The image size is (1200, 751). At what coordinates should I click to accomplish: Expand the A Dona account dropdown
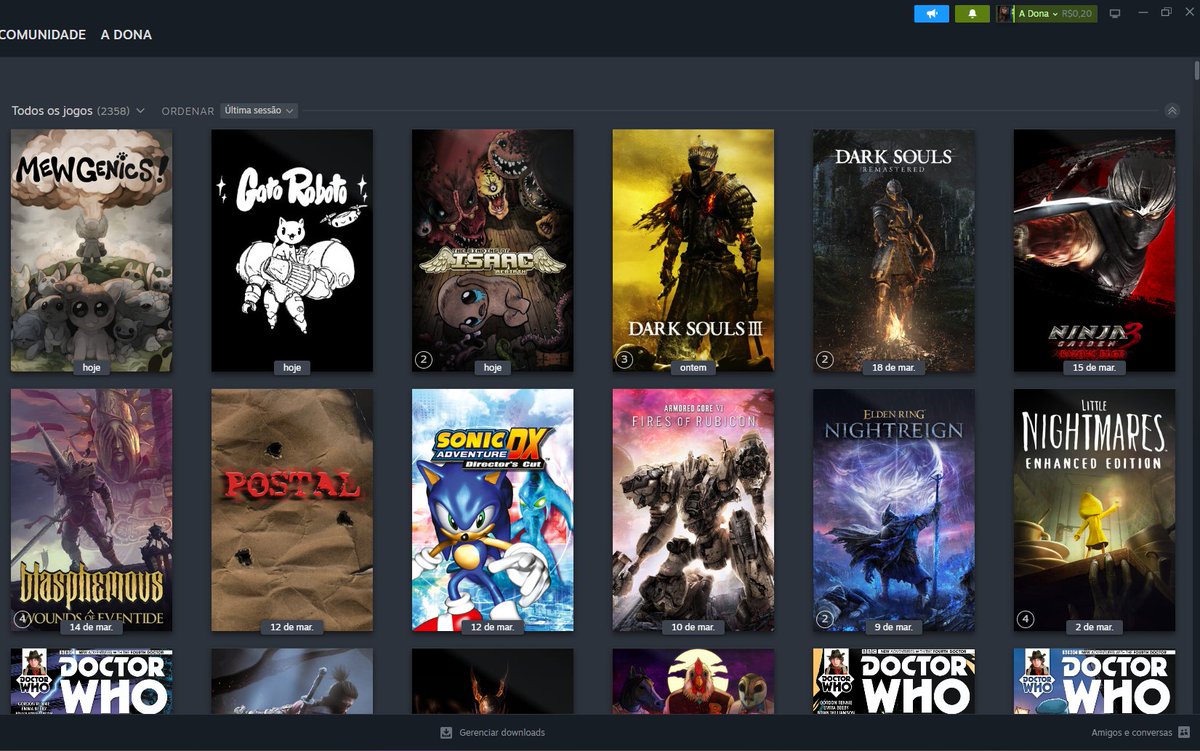pyautogui.click(x=1038, y=14)
